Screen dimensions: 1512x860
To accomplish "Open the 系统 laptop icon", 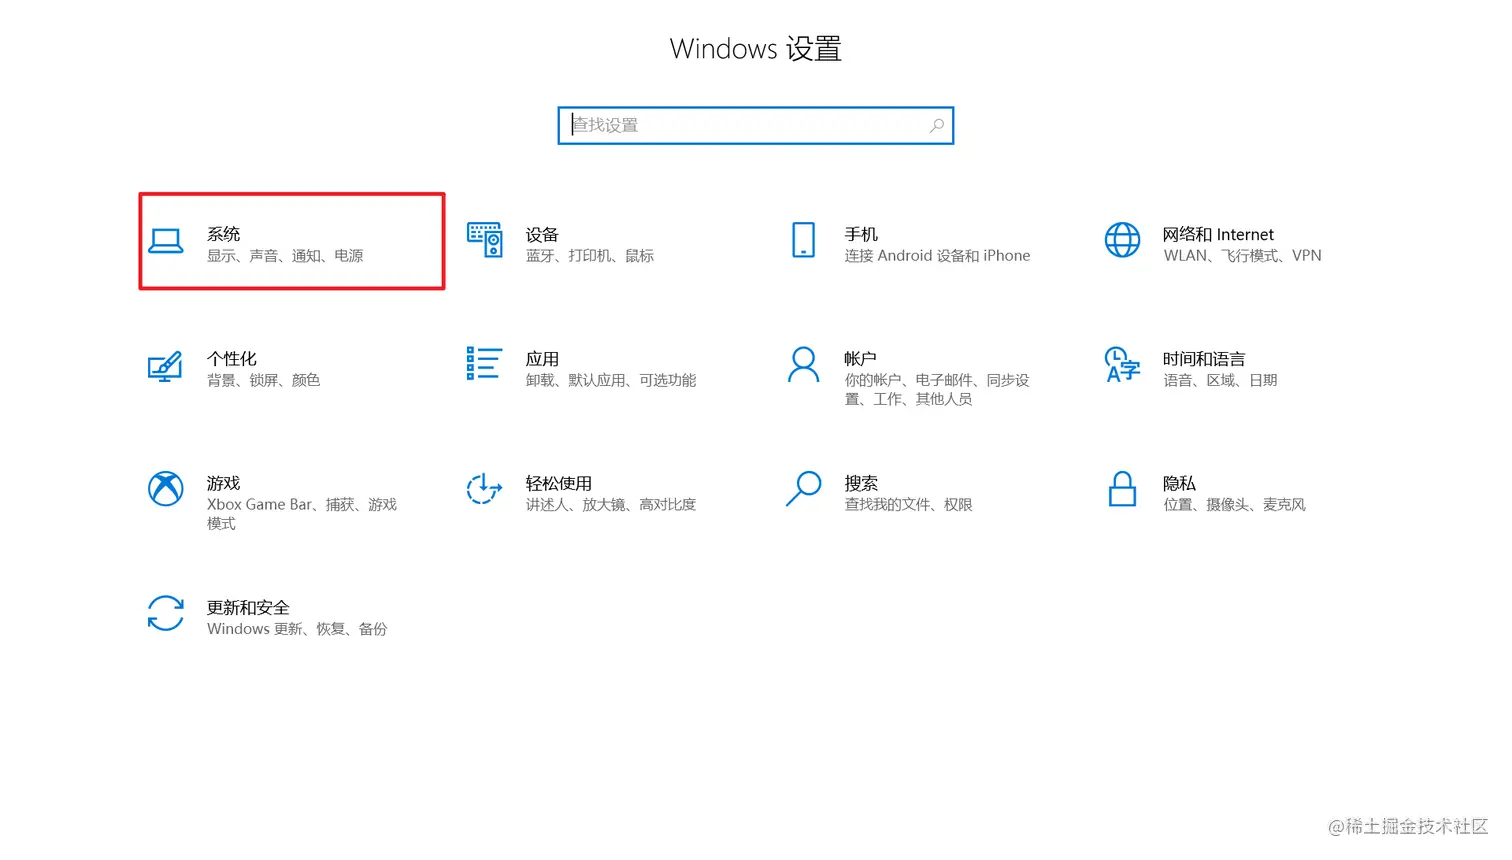I will pyautogui.click(x=166, y=241).
